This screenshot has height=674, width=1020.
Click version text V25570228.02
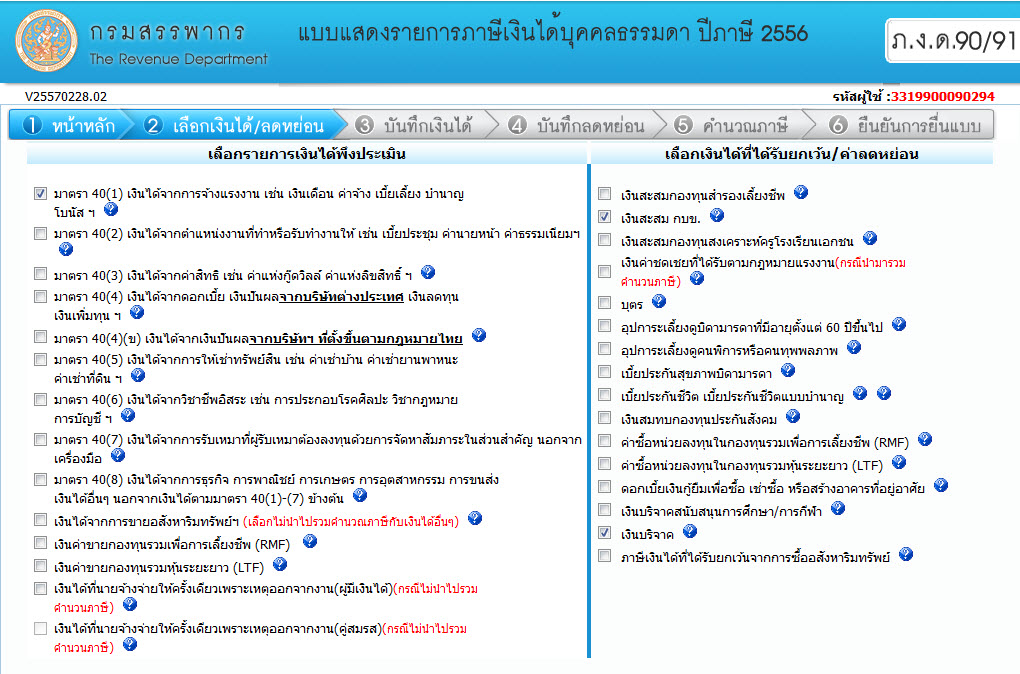[66, 97]
